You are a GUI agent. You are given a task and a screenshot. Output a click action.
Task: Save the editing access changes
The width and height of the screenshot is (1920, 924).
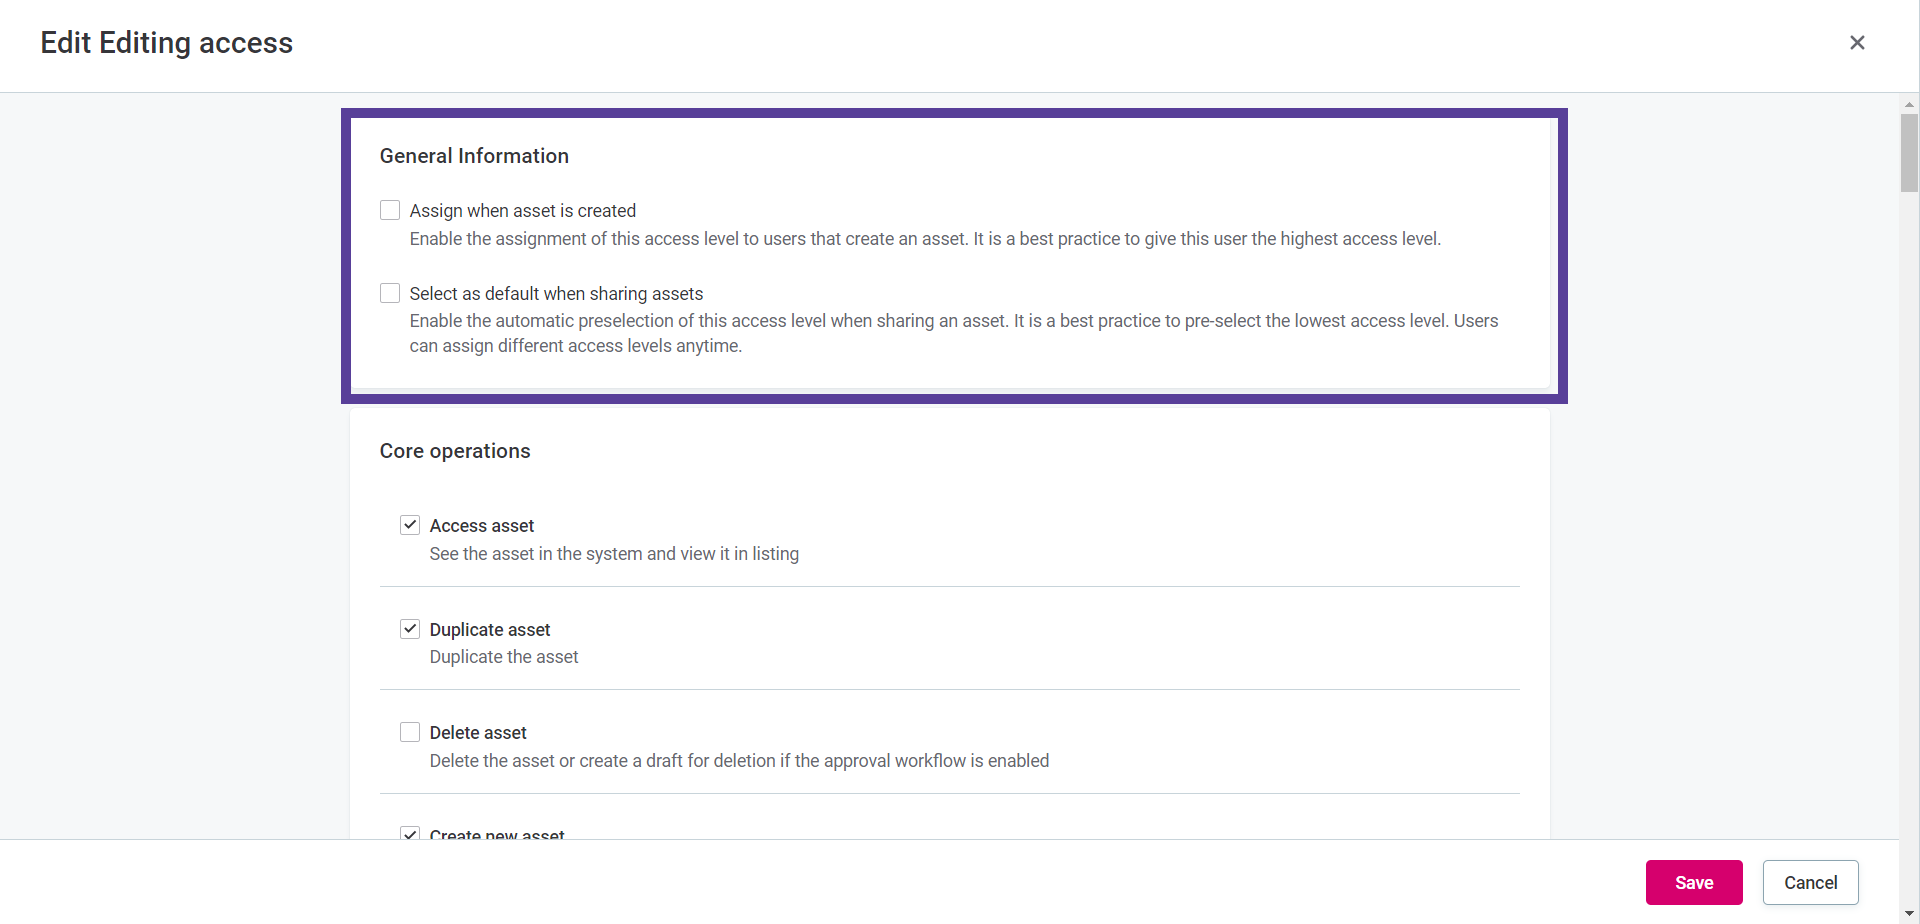(x=1693, y=882)
